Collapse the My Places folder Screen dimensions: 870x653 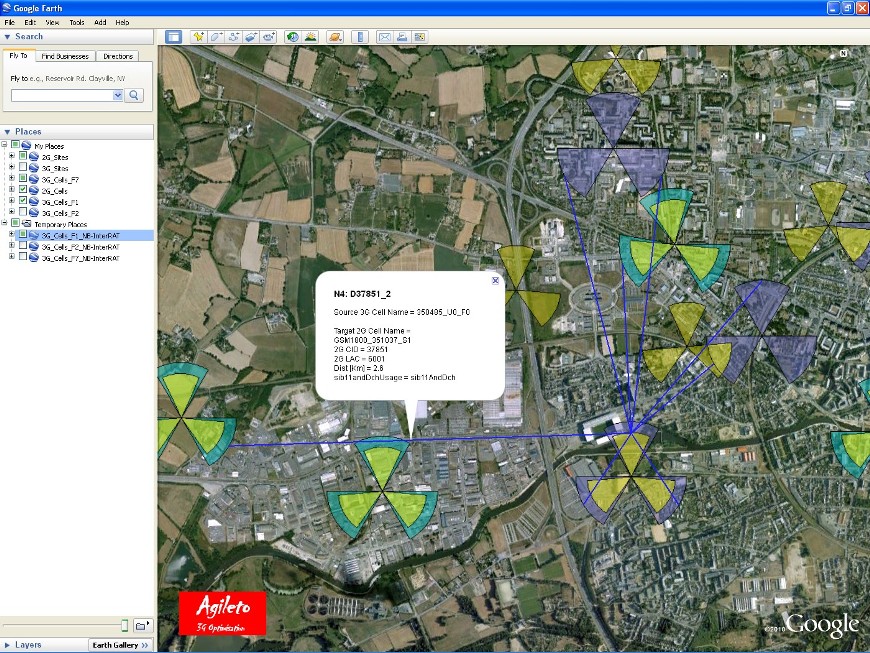tap(5, 145)
